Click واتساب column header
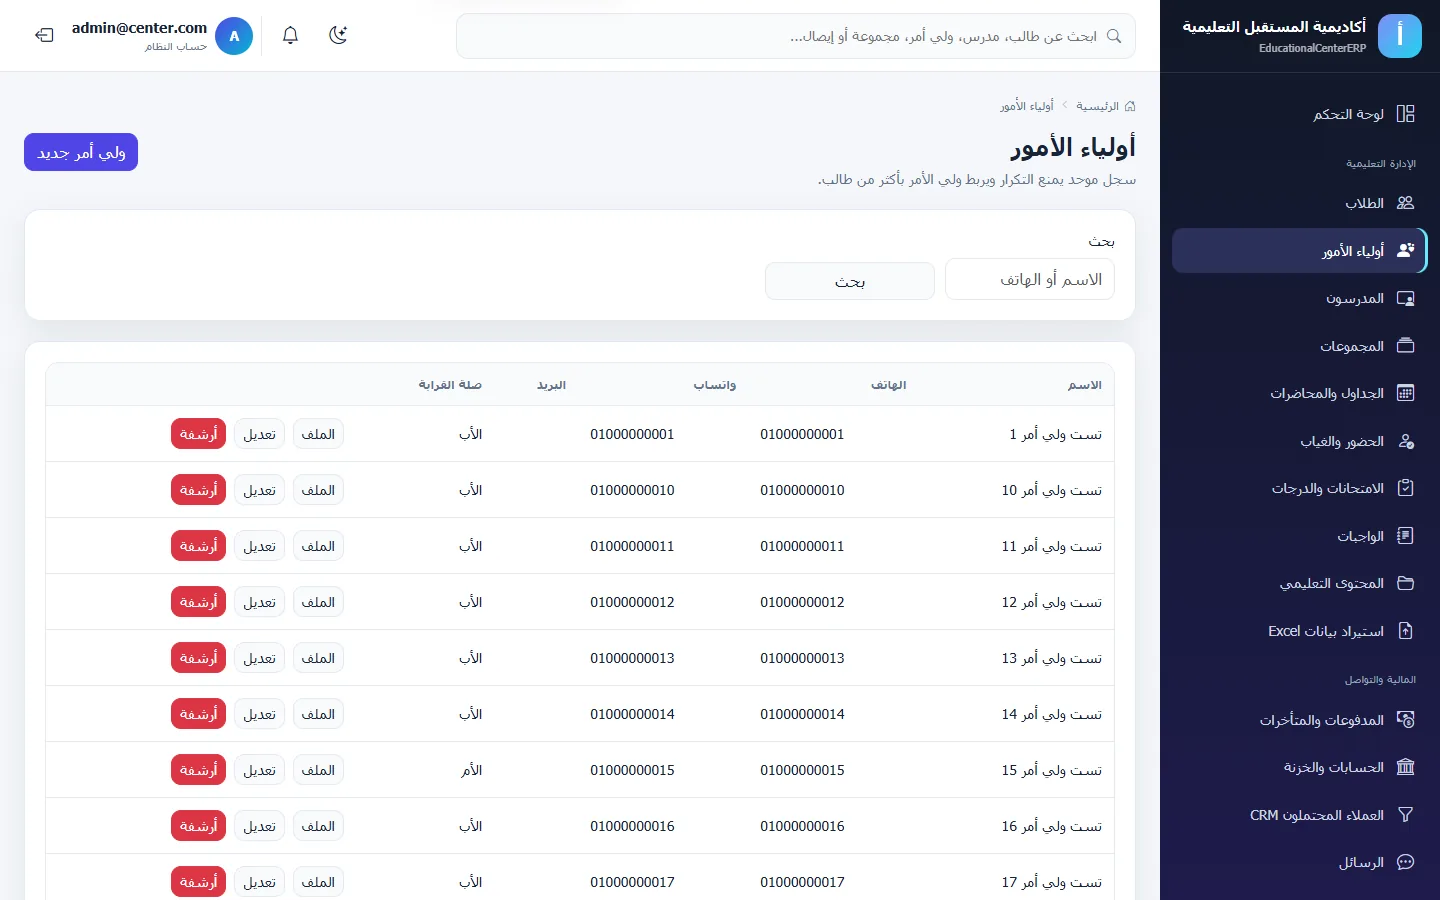This screenshot has width=1440, height=900. [715, 385]
